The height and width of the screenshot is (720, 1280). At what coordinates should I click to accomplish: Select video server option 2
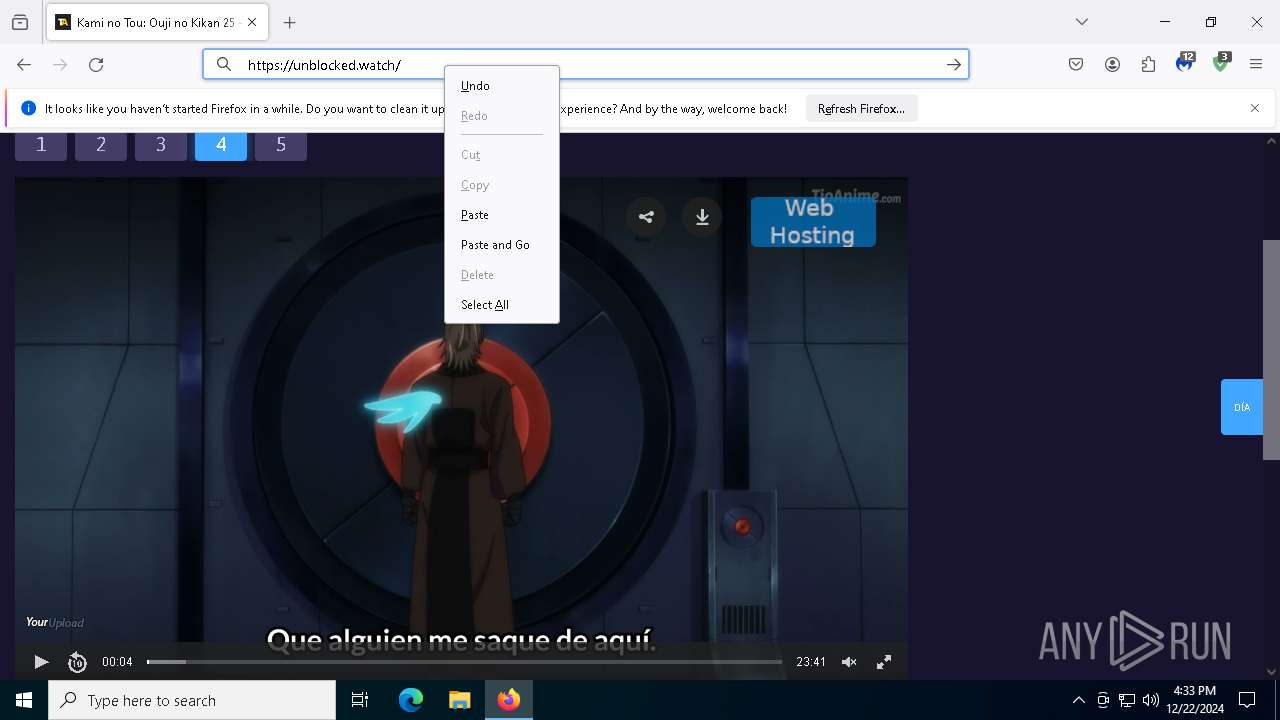[x=101, y=146]
